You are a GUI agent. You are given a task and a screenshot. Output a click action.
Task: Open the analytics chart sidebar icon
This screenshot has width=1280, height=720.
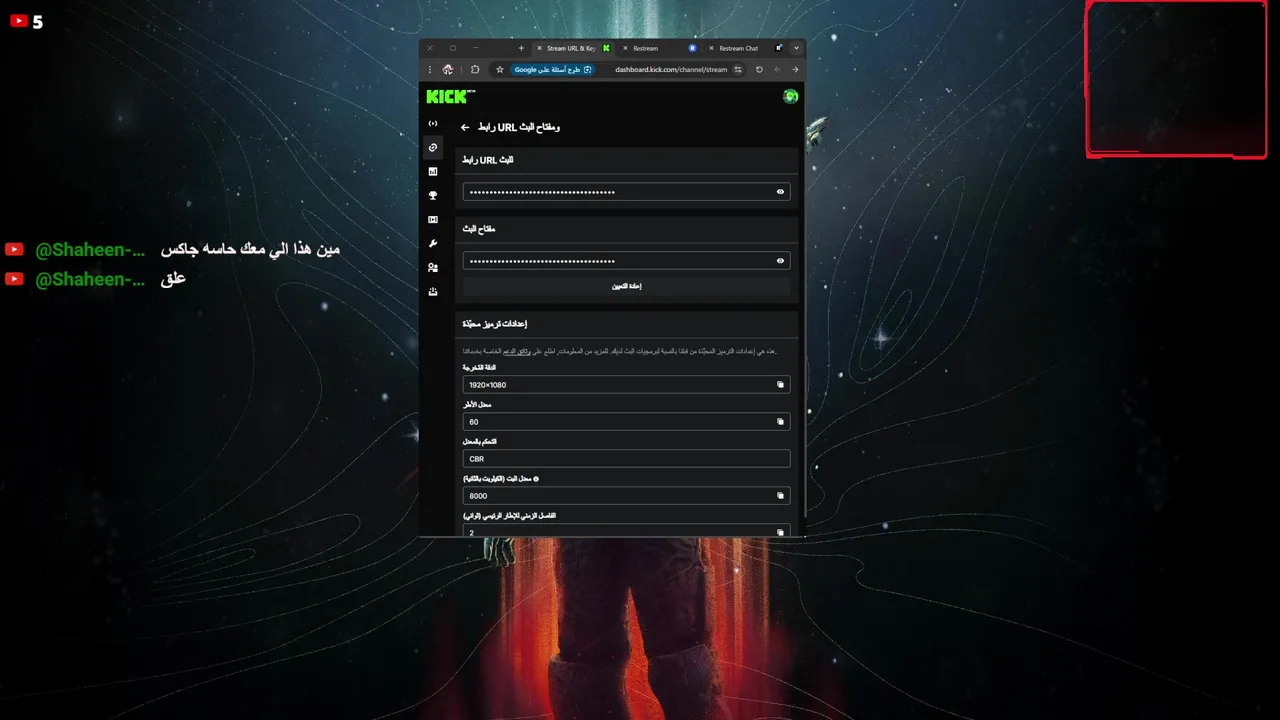433,172
